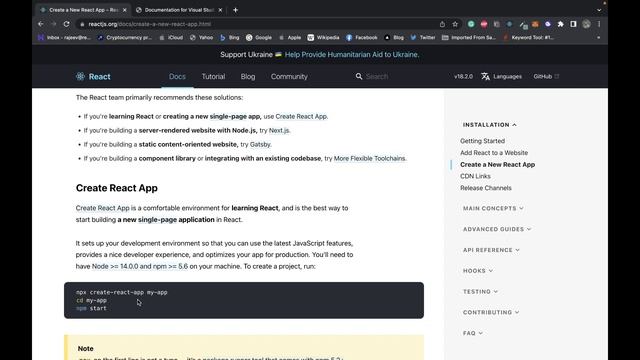Open Create a New React App in the sidebar
This screenshot has height=360, width=640.
[x=497, y=164]
